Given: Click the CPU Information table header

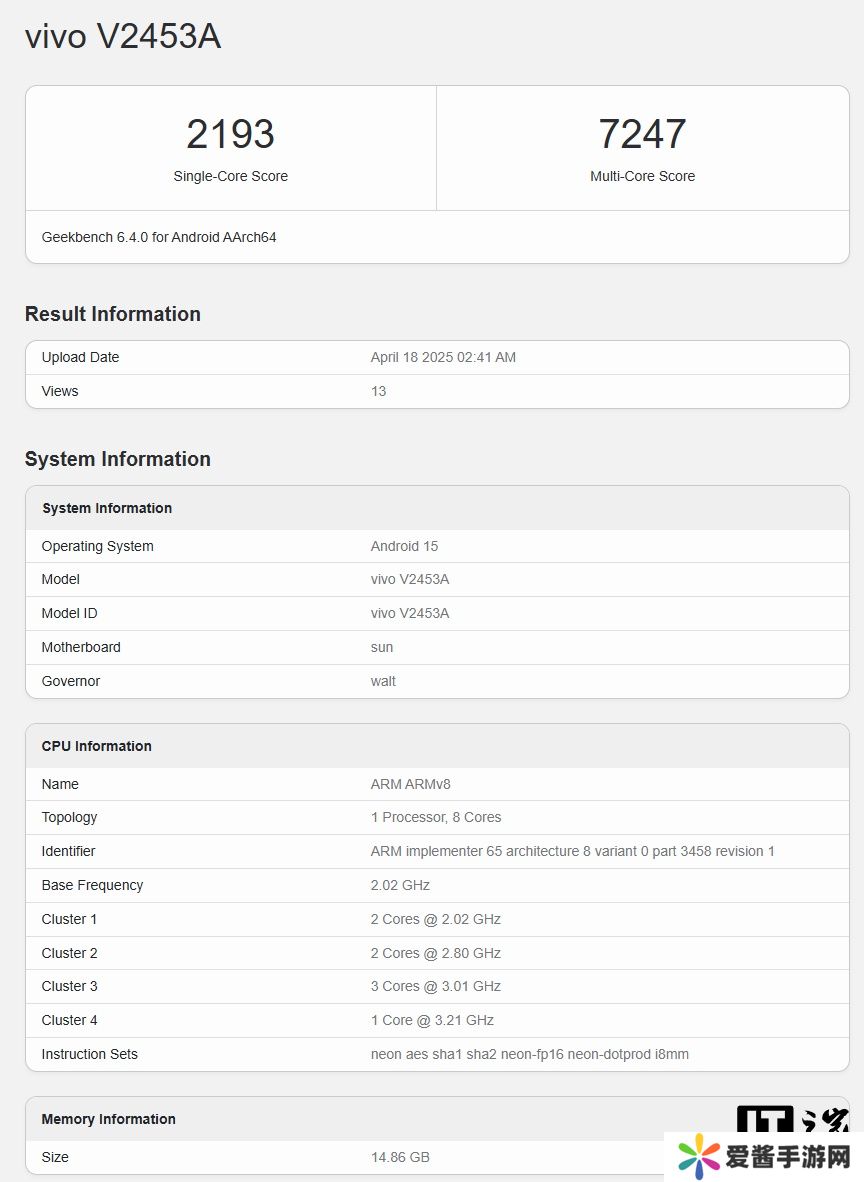Looking at the screenshot, I should [x=97, y=746].
